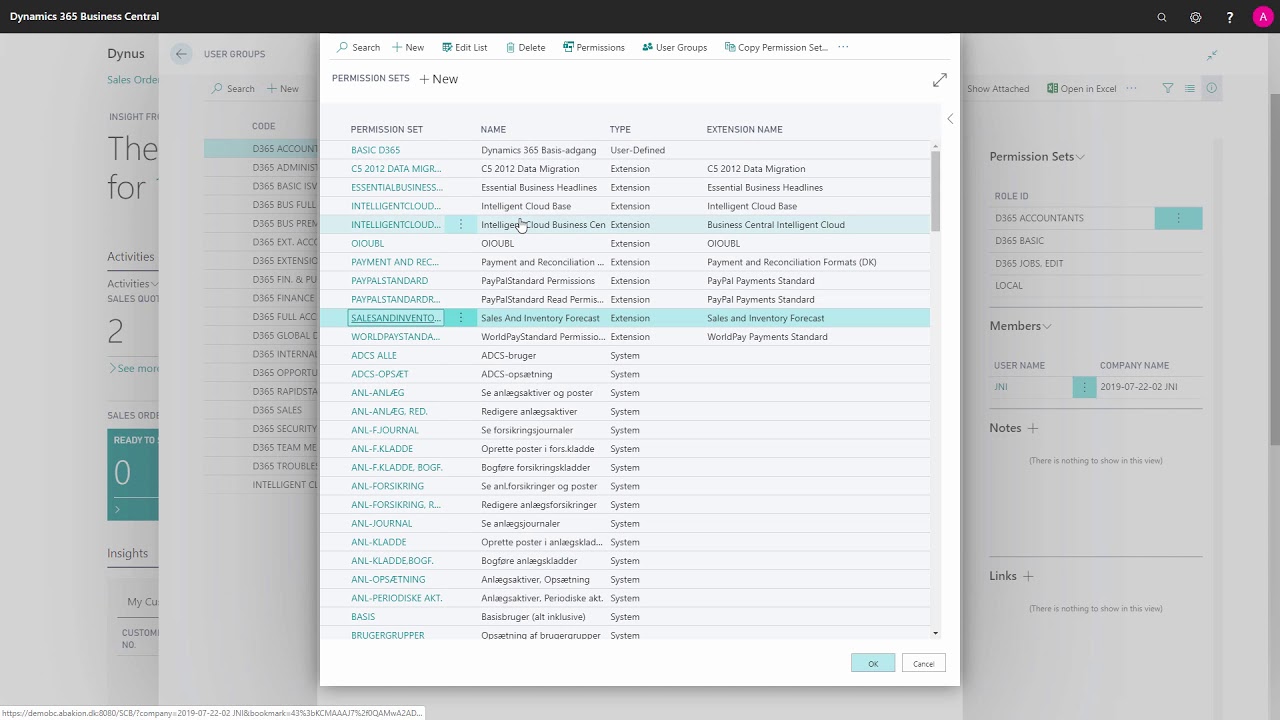Sort by the Extension Name column header
Screen dimensions: 1280x720
[x=744, y=129]
